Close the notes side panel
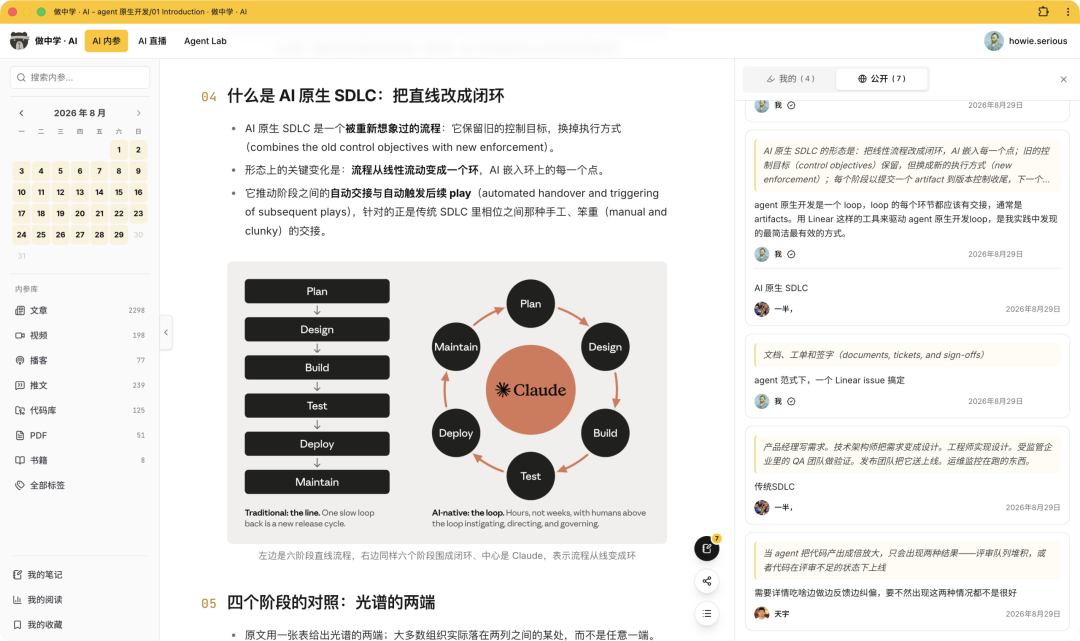Image resolution: width=1080 pixels, height=641 pixels. pos(1063,79)
